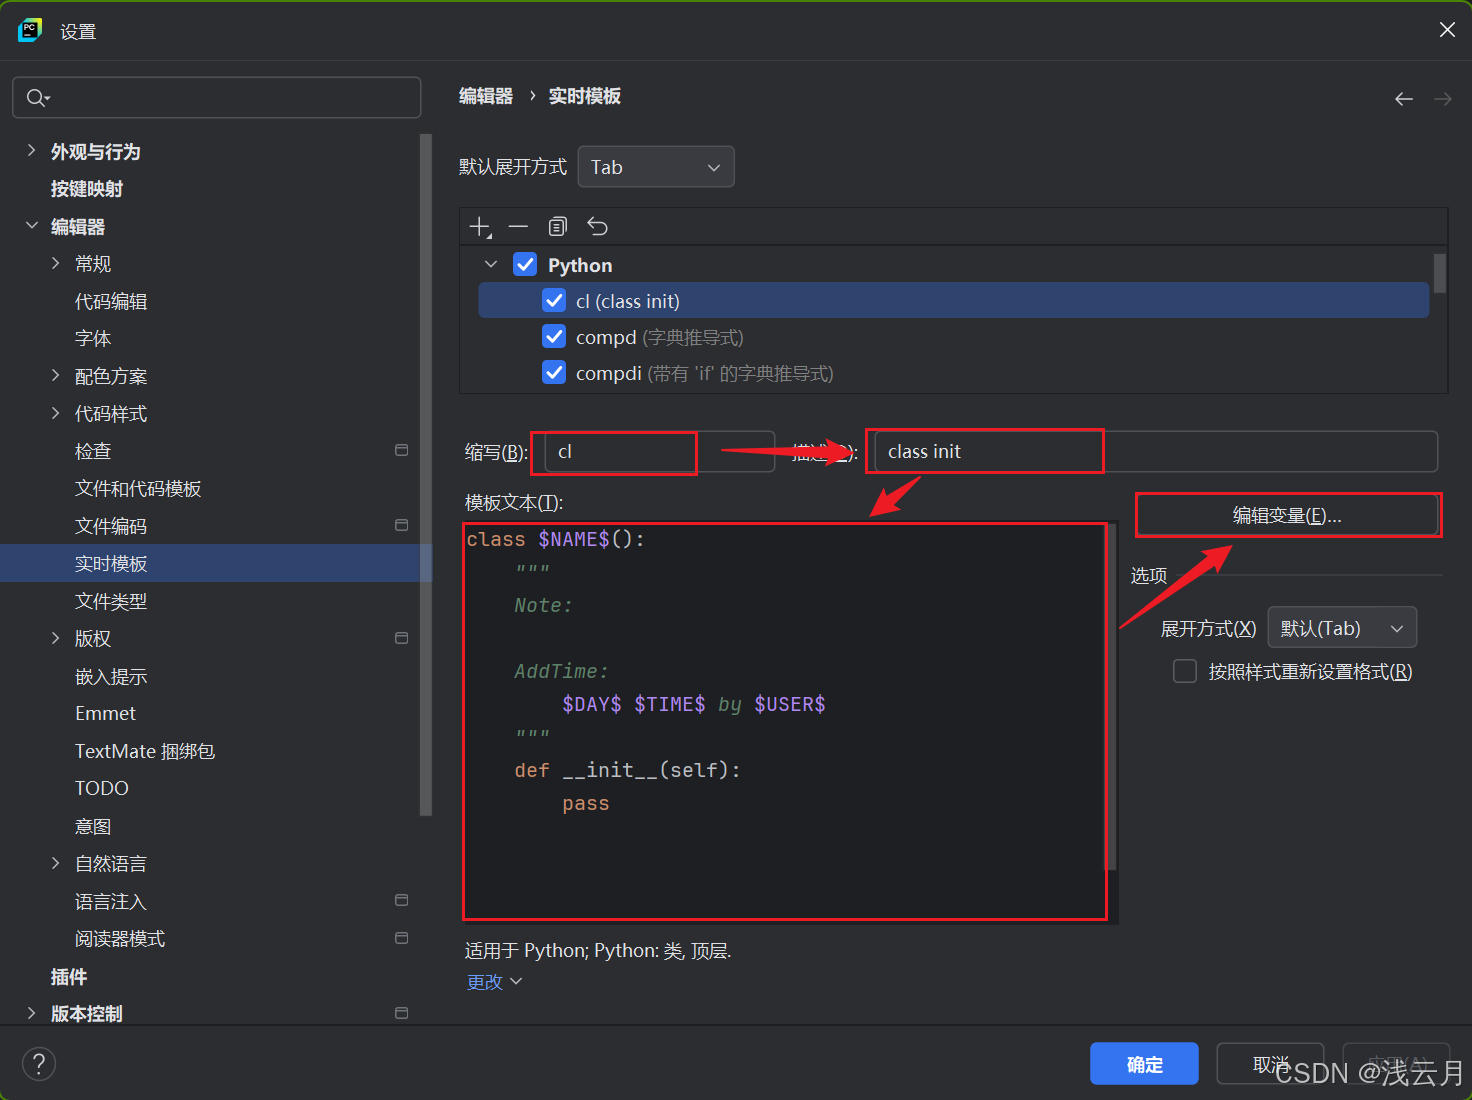Click the remove template minus icon
The height and width of the screenshot is (1100, 1472).
pos(518,227)
